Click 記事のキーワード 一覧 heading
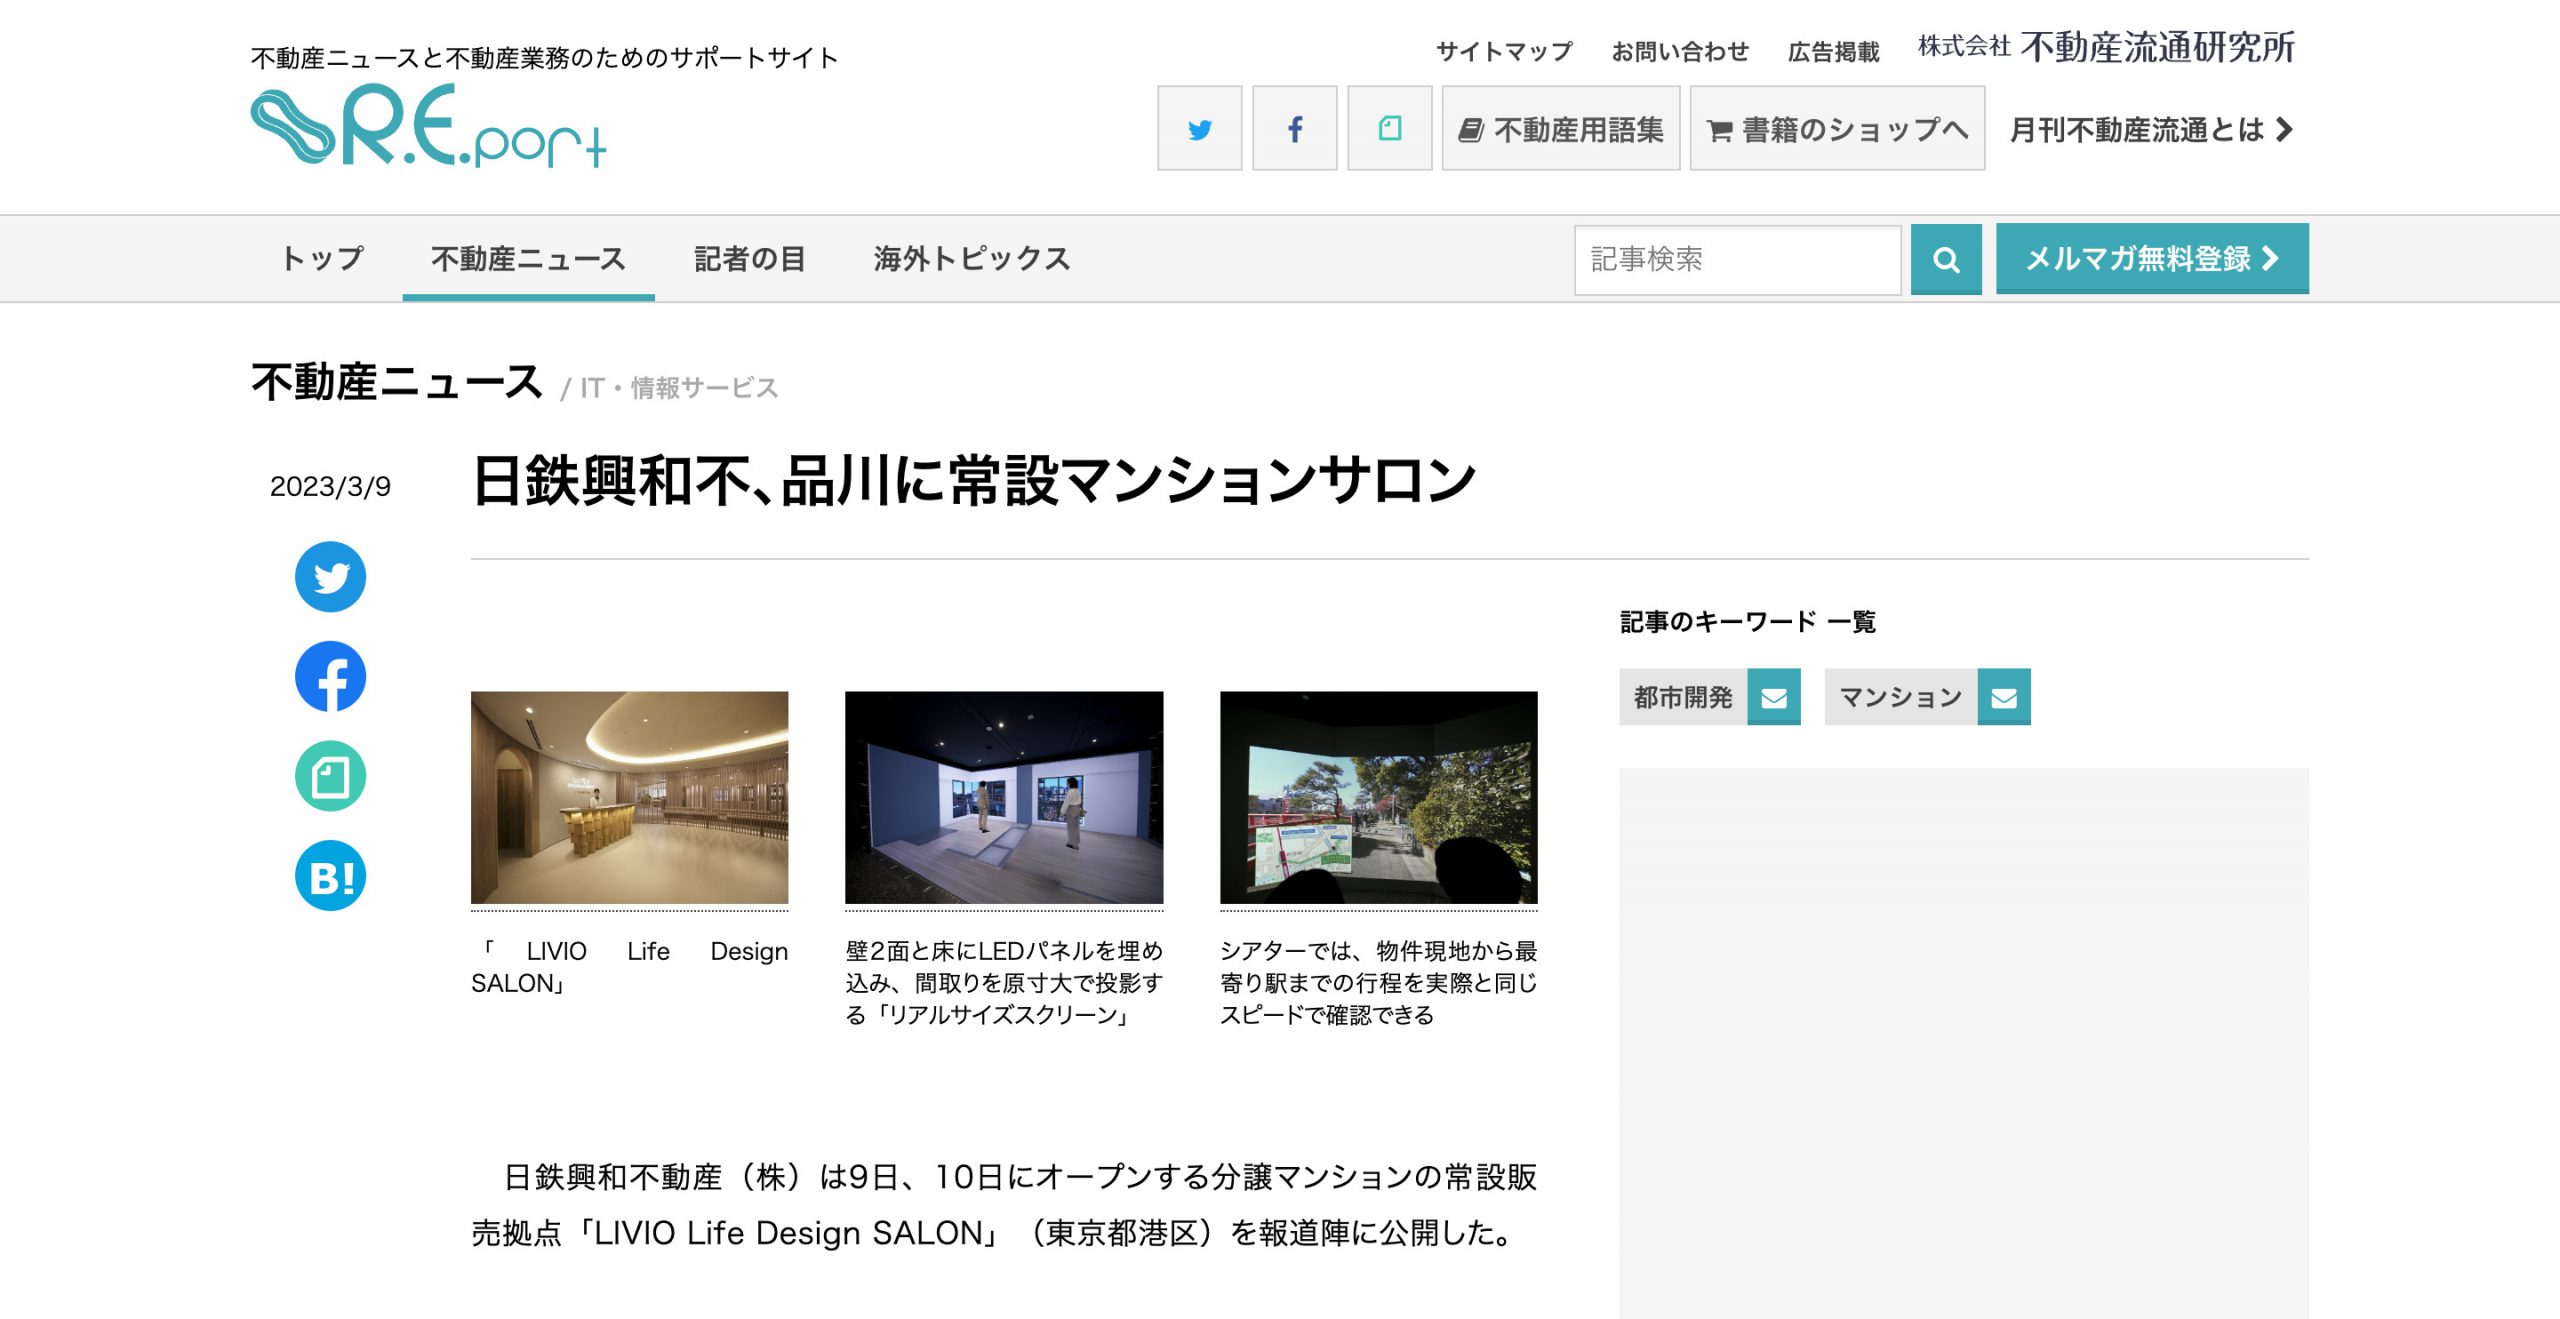Screen dimensions: 2560x1319 (1748, 622)
